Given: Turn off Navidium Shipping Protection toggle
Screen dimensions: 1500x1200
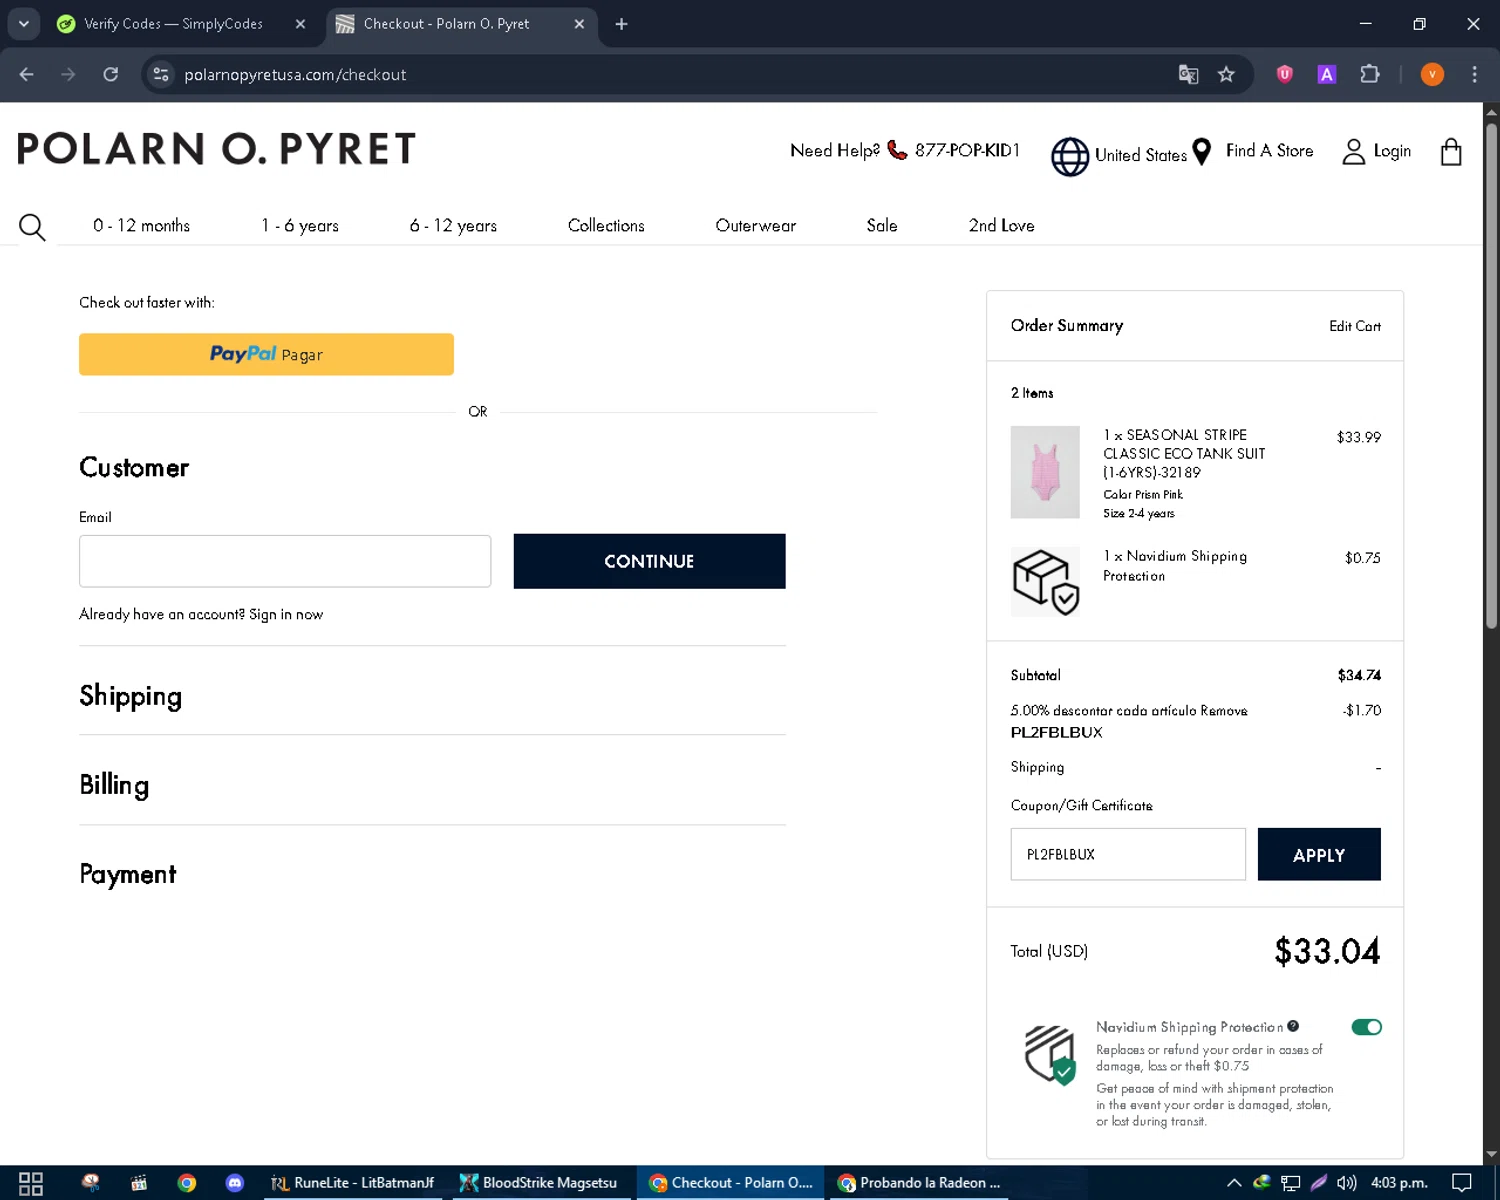Looking at the screenshot, I should coord(1366,1027).
